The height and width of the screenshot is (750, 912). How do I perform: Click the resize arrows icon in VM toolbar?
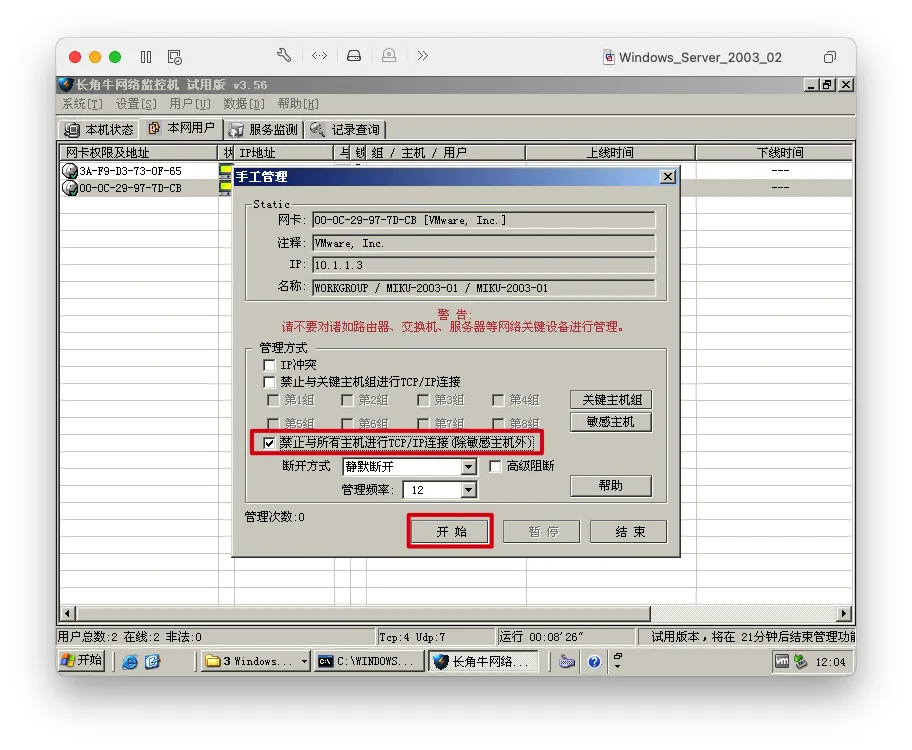tap(319, 55)
